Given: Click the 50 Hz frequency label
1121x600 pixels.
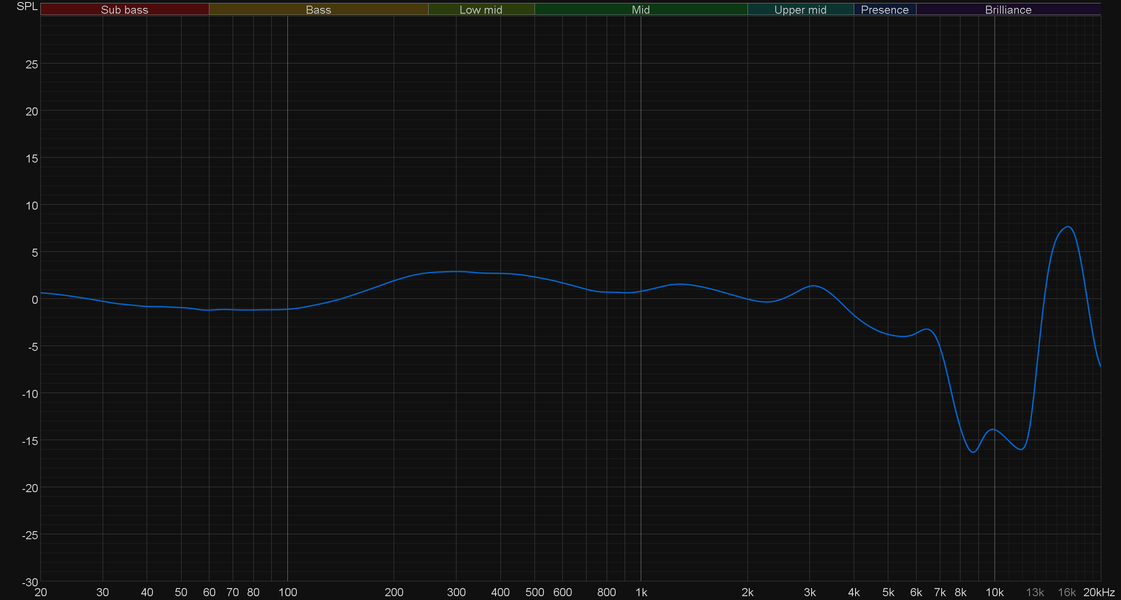Looking at the screenshot, I should (181, 592).
